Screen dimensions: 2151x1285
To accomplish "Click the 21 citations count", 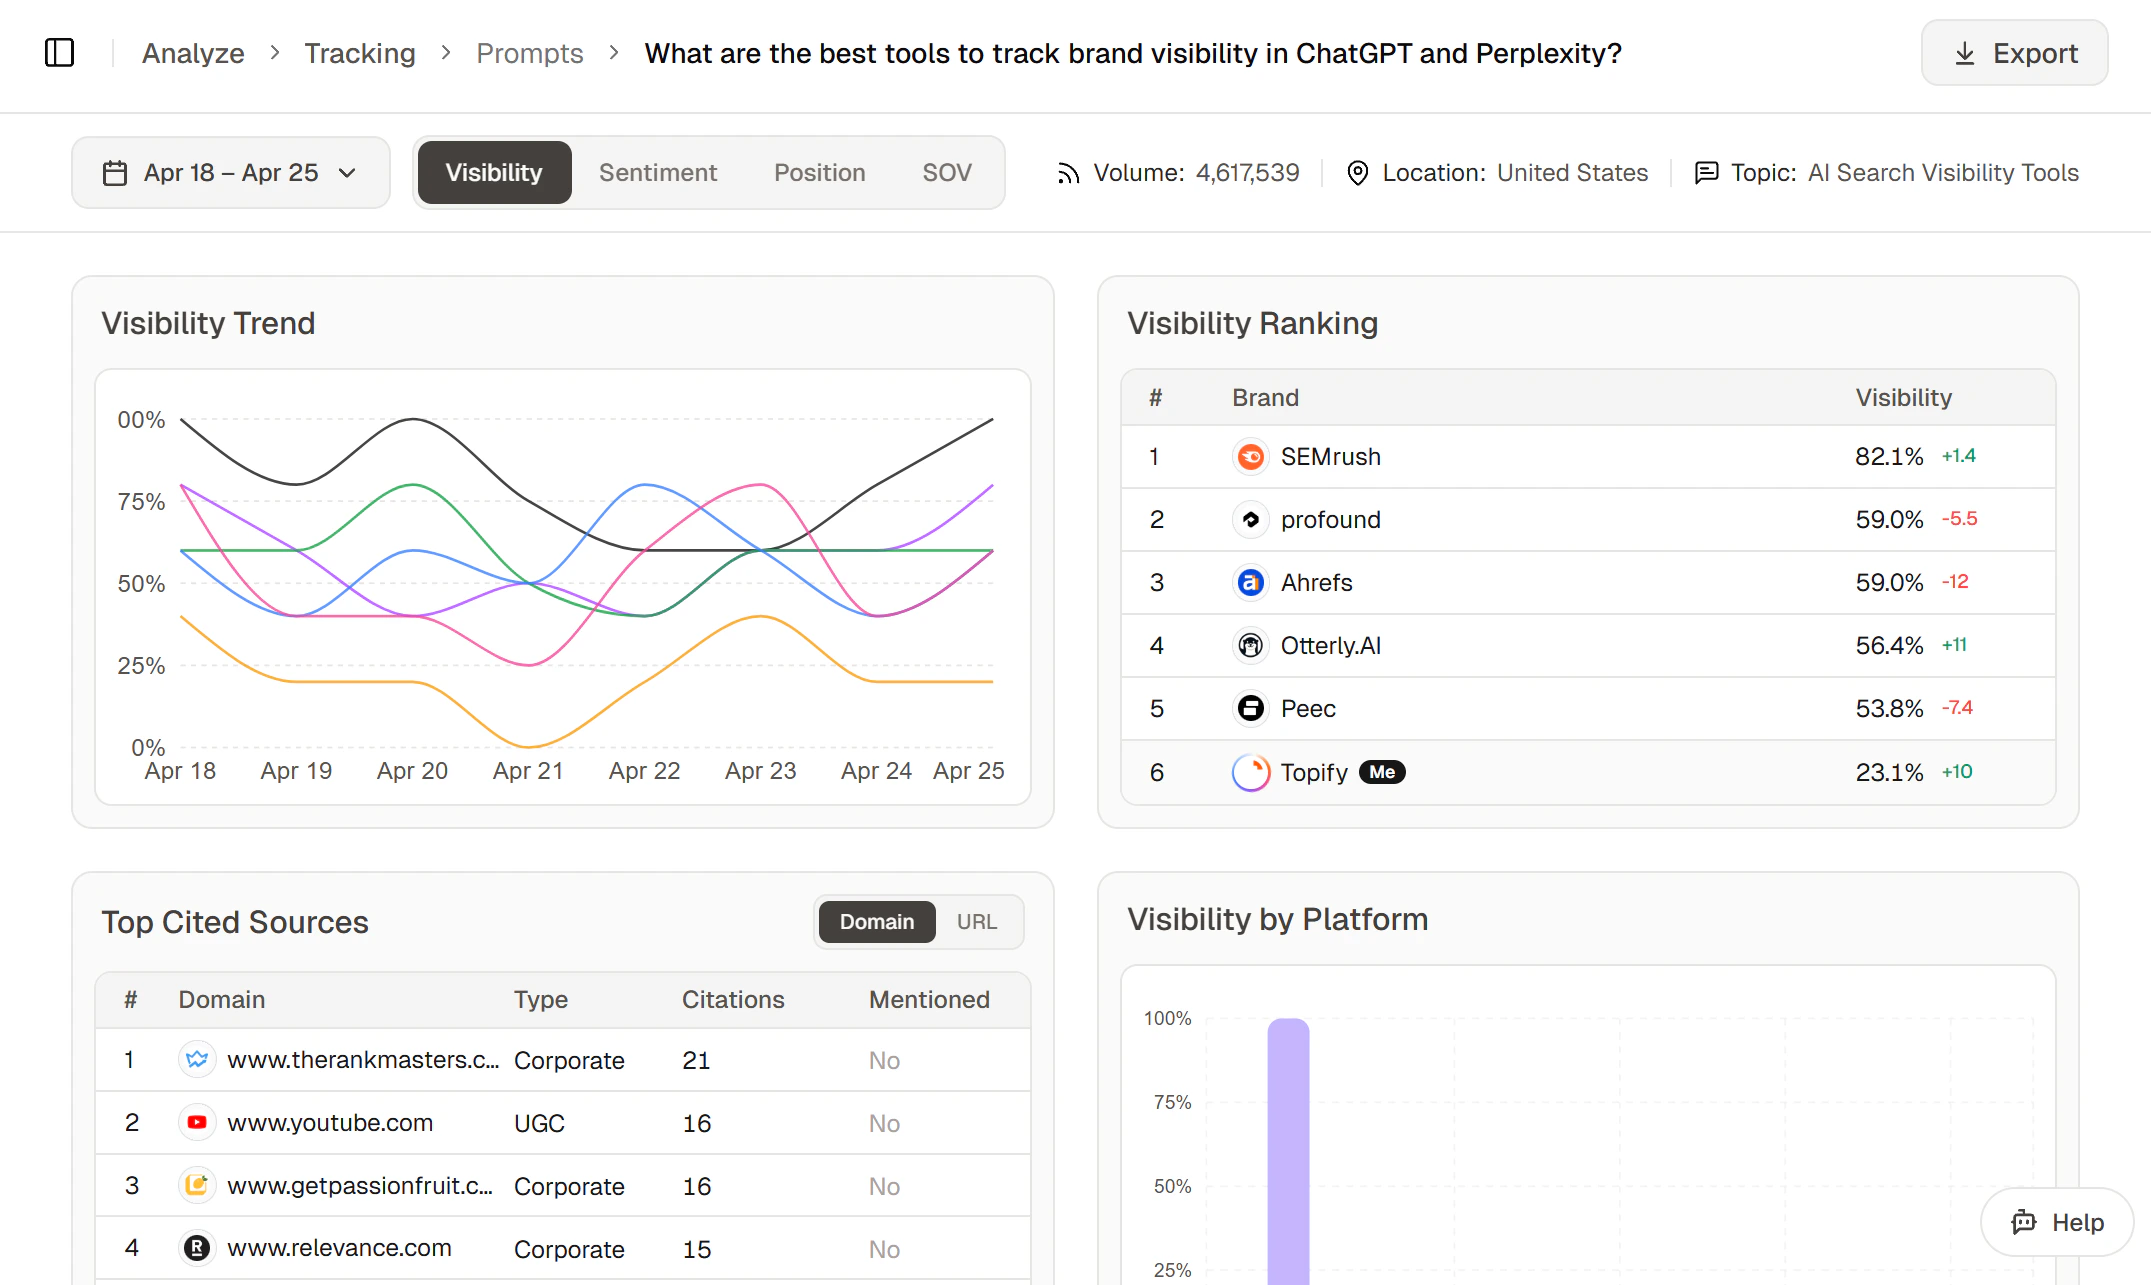I will [696, 1060].
